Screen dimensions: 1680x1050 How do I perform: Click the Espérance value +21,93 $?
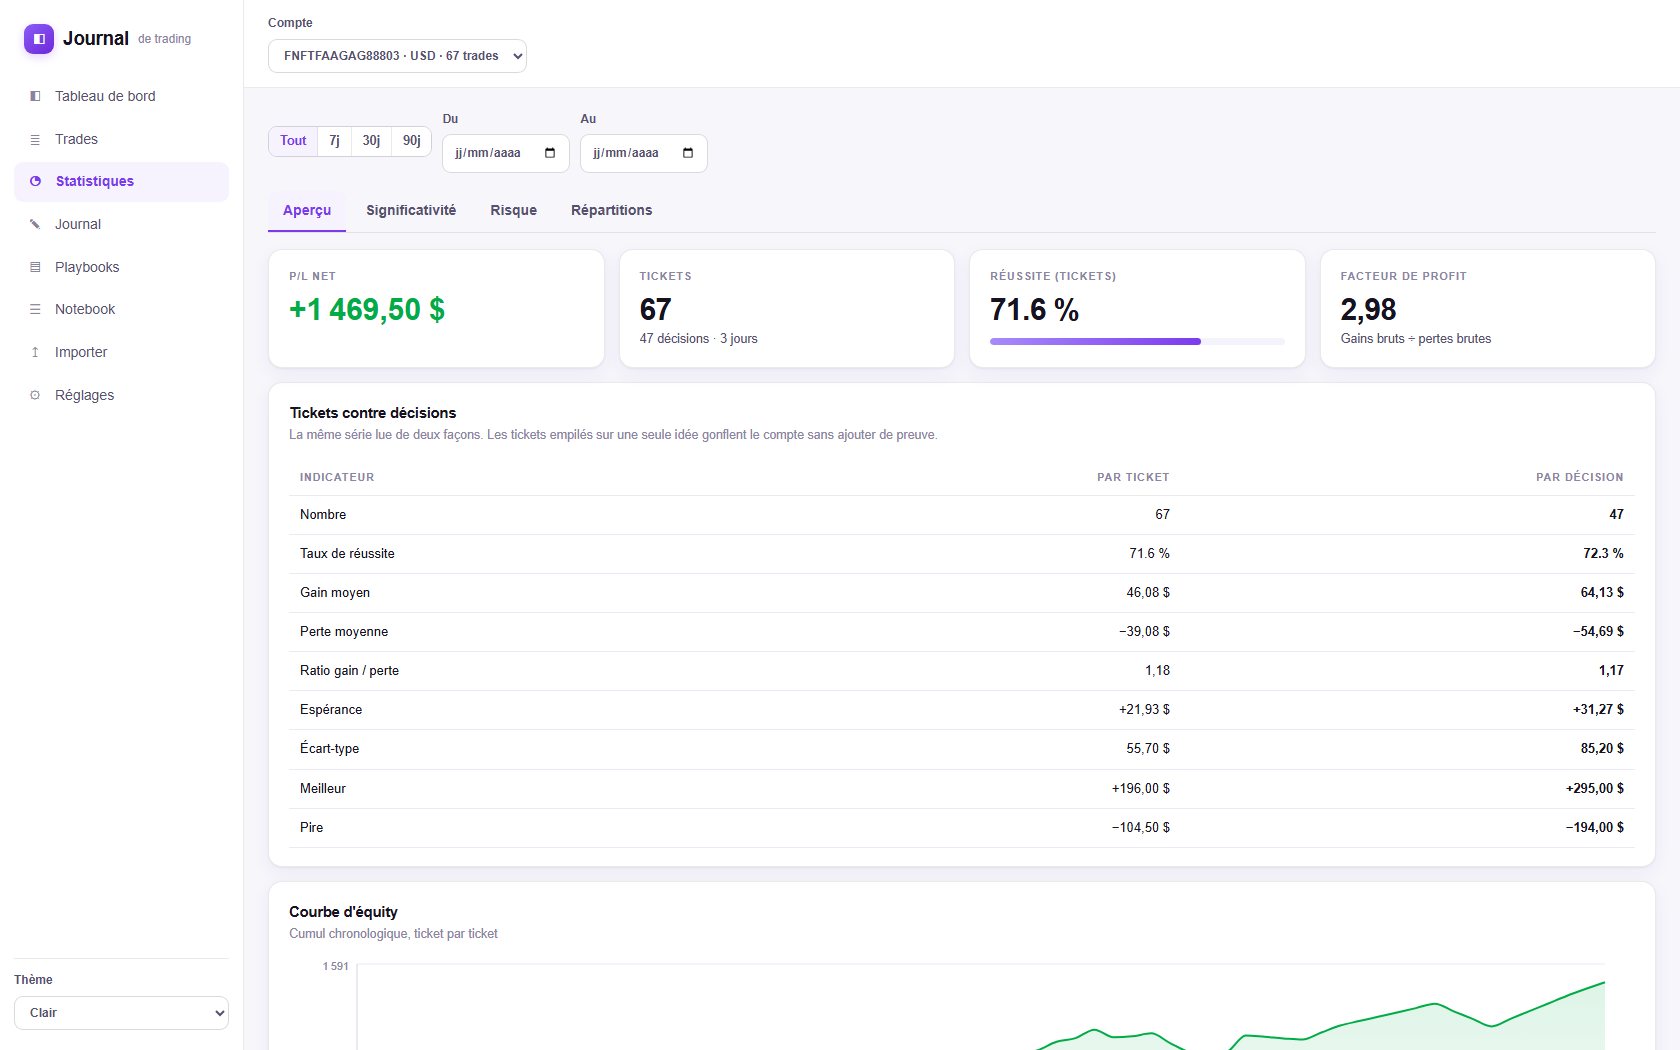tap(1144, 710)
